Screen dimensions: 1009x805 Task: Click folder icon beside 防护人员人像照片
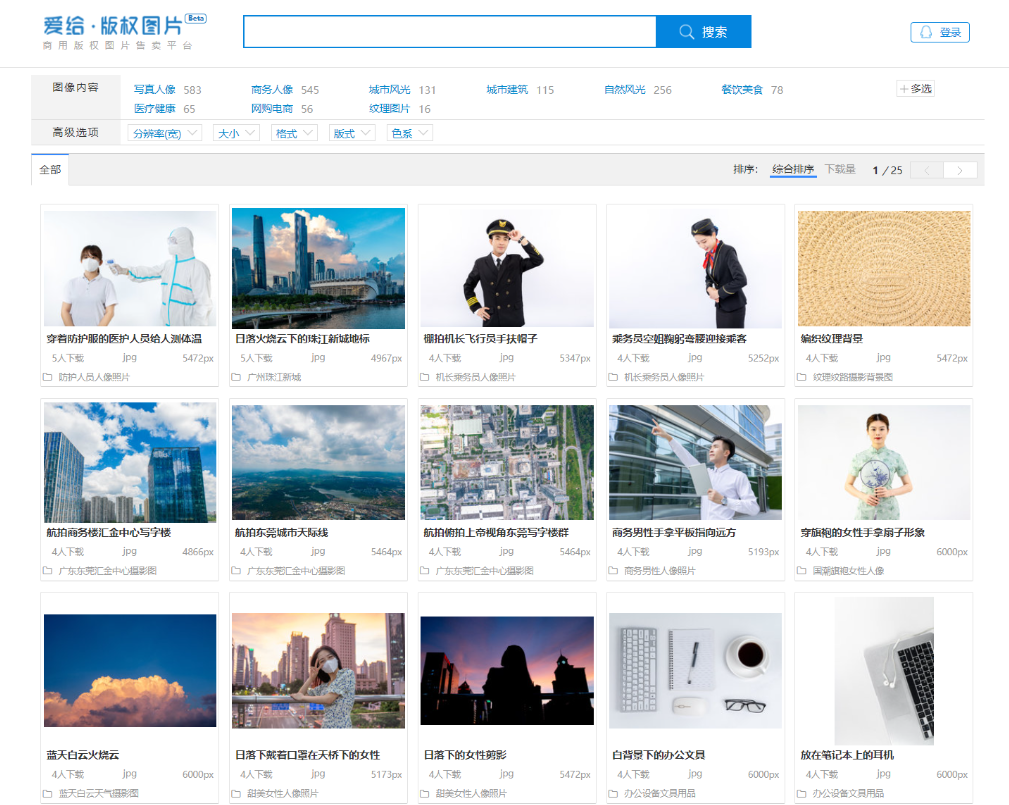48,377
